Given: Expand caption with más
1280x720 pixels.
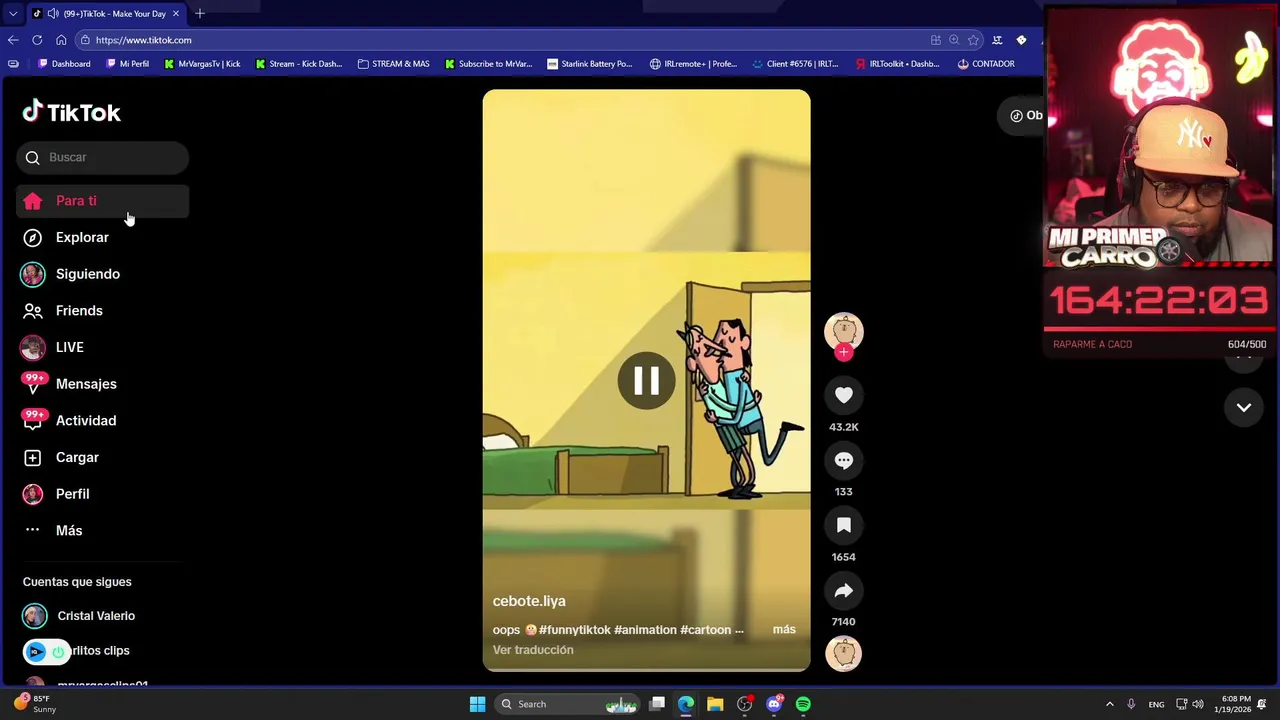Looking at the screenshot, I should point(784,629).
